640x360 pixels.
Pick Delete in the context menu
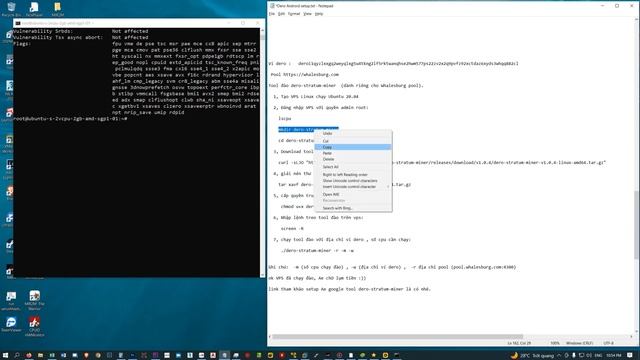click(x=353, y=159)
